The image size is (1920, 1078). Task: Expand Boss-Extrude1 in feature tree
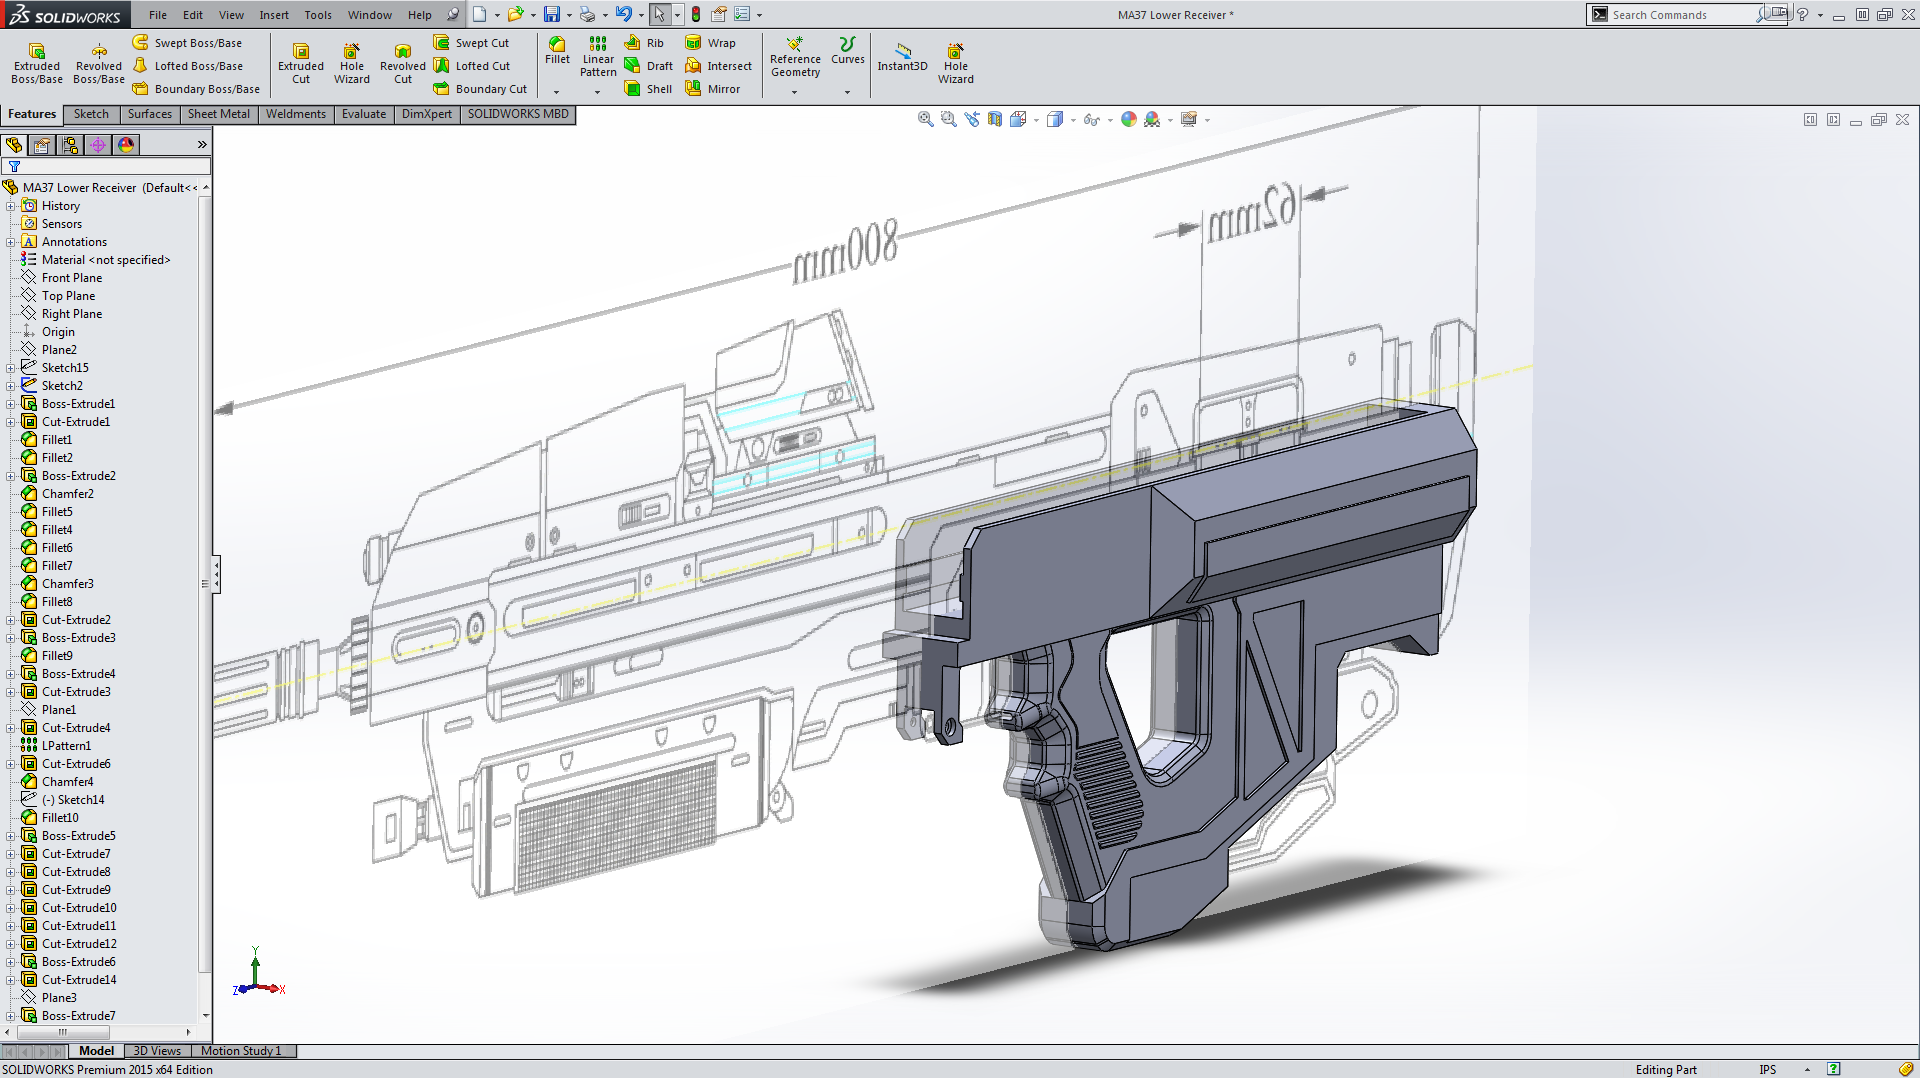(x=10, y=404)
